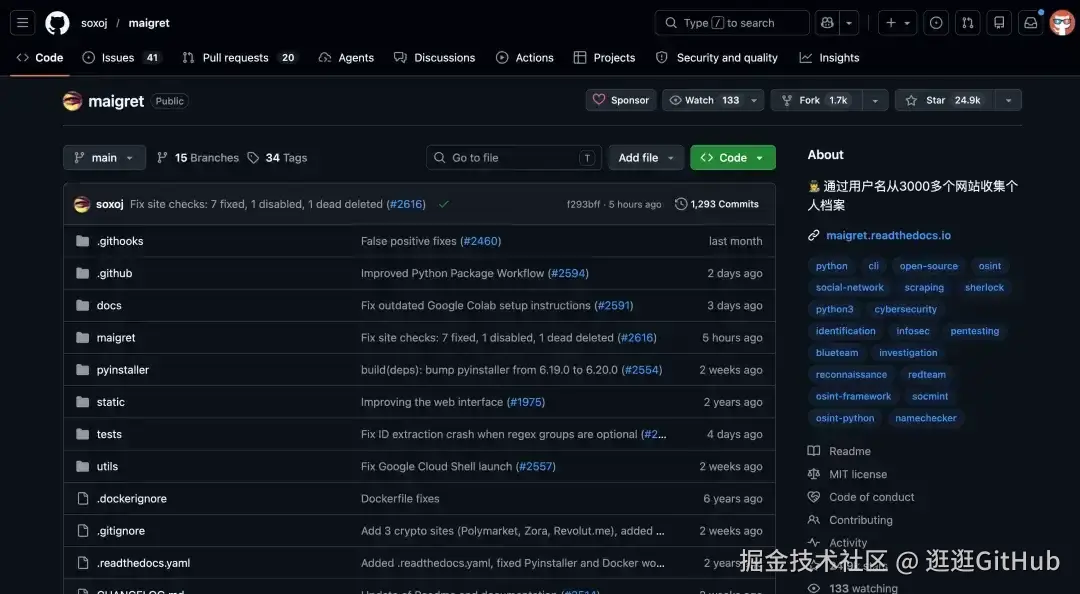Click the Contributing people icon
The width and height of the screenshot is (1080, 594).
coord(813,520)
